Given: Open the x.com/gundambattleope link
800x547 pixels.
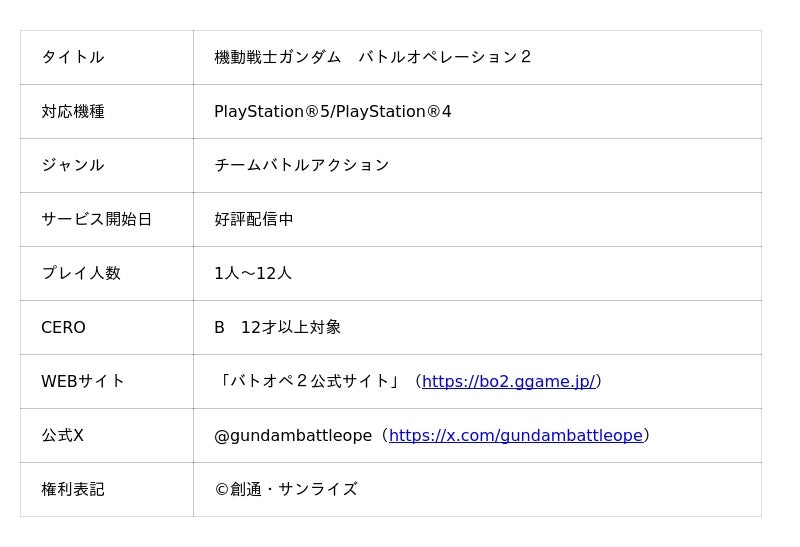Looking at the screenshot, I should pyautogui.click(x=515, y=435).
